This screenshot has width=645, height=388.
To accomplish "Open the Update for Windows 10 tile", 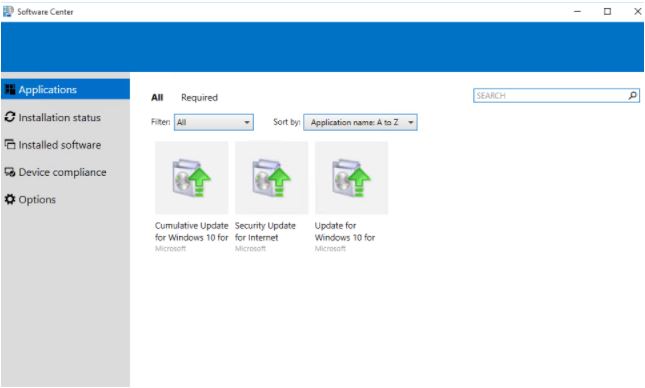I will 351,177.
